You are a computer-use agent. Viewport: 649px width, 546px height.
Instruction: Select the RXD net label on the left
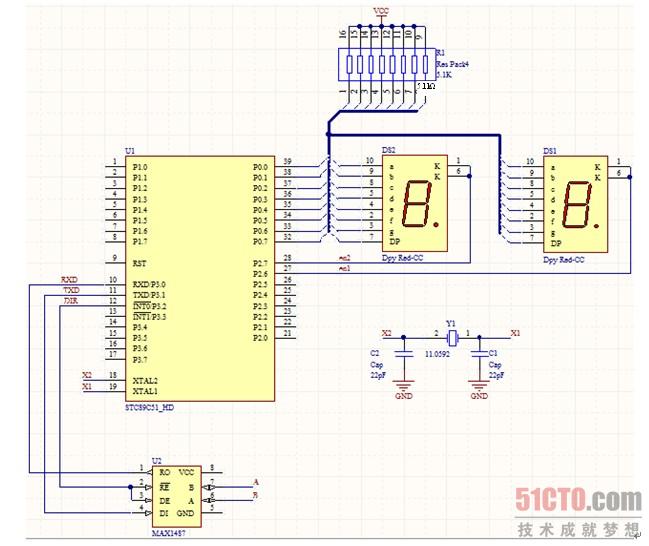pos(70,280)
